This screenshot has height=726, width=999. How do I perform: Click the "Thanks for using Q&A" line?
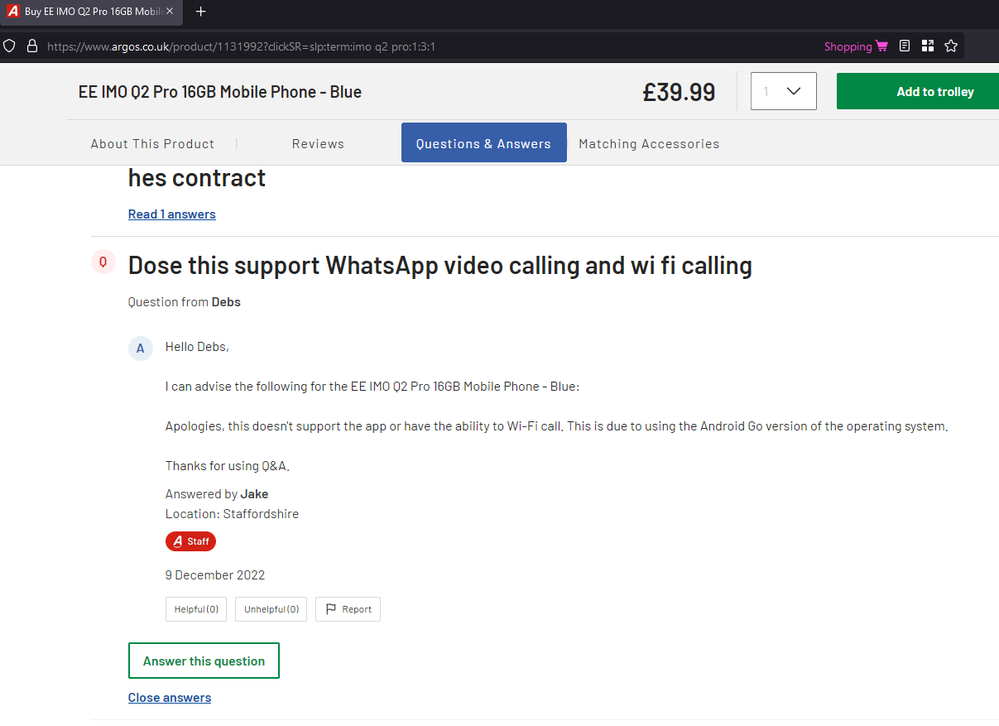(227, 466)
